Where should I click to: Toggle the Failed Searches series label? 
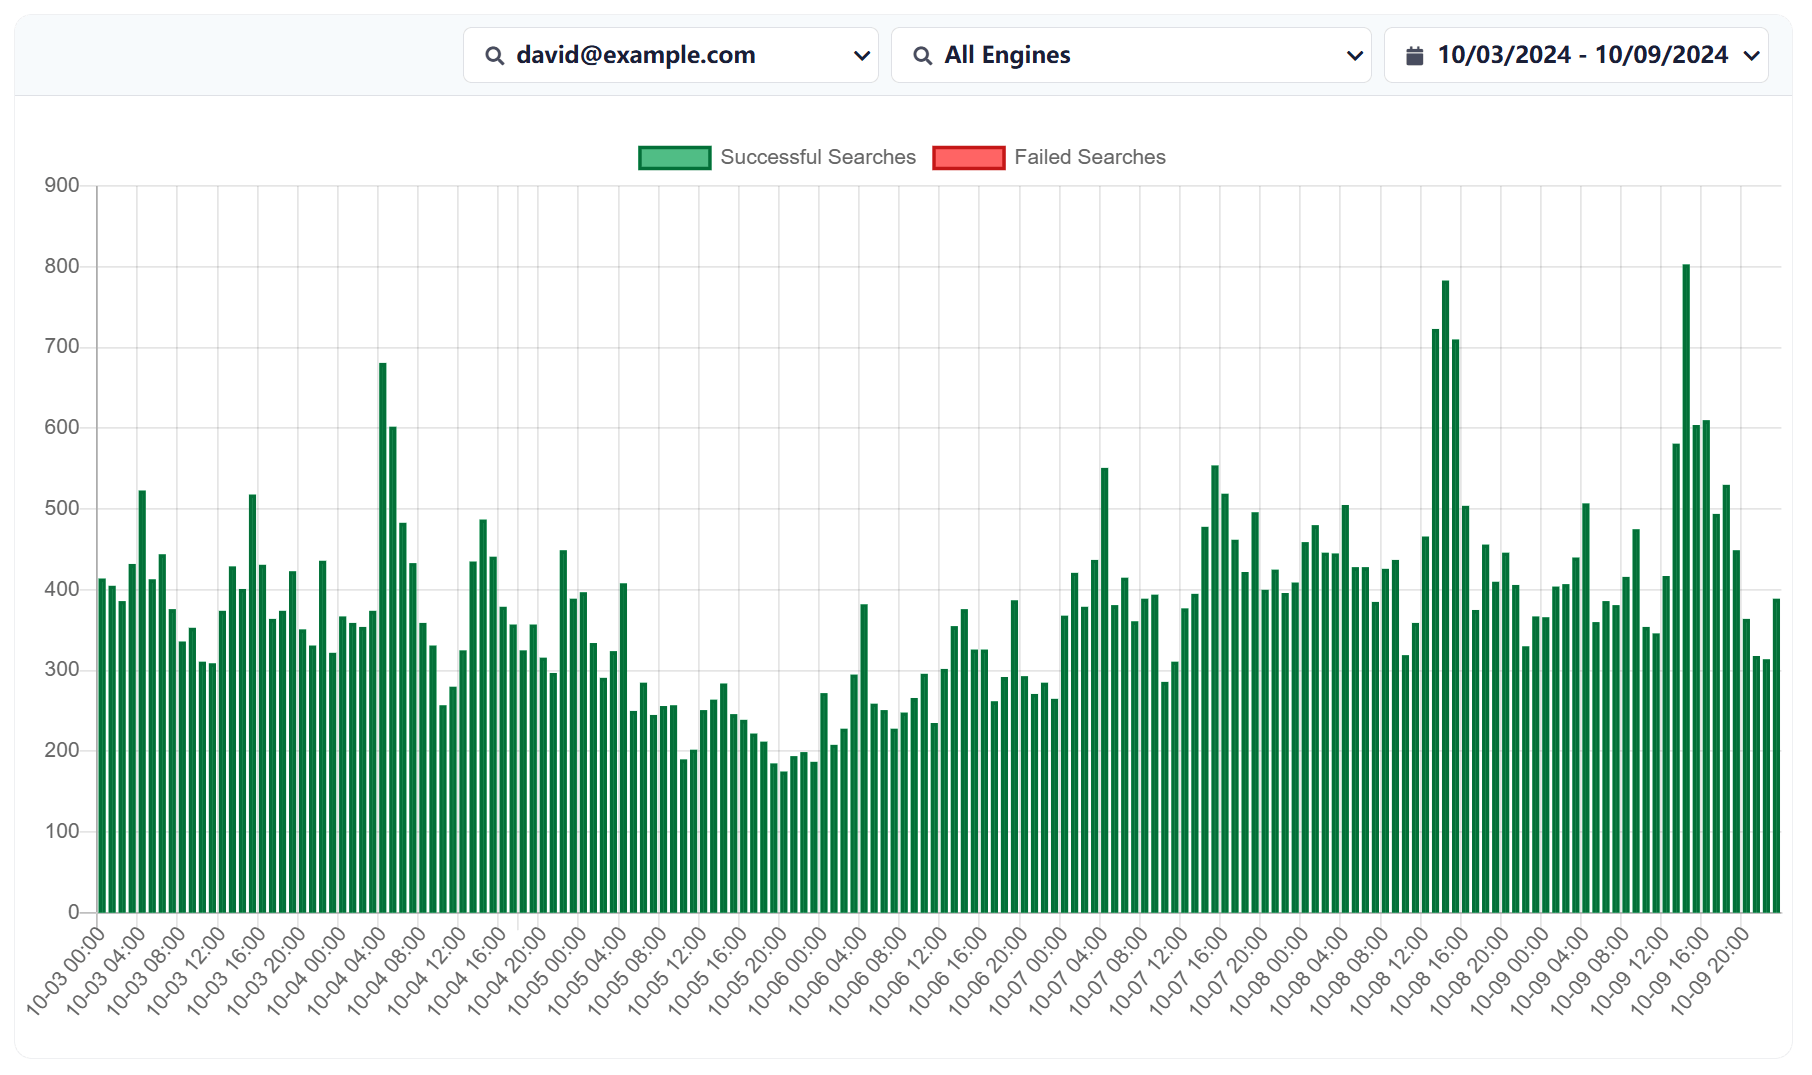1089,158
